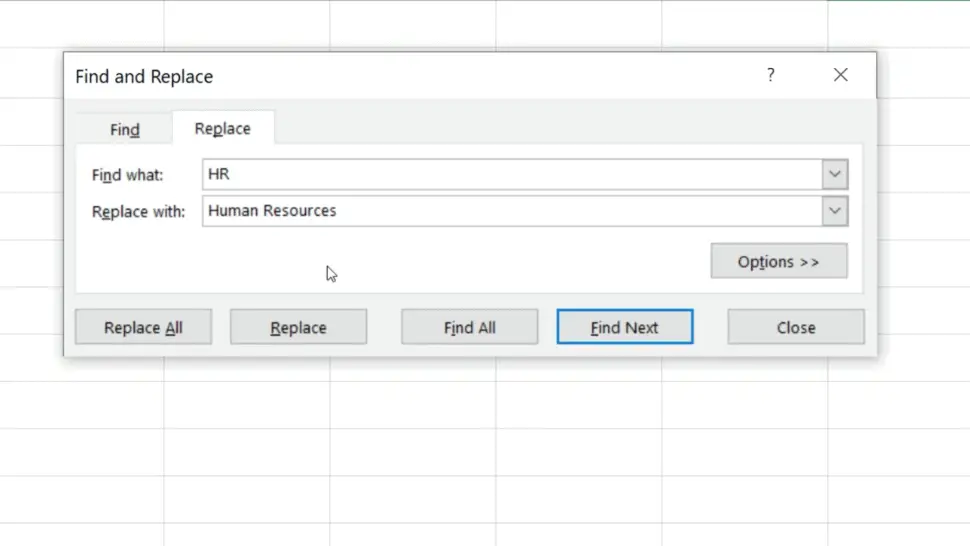
Task: Expand more settings with Options >> button
Action: click(x=778, y=261)
